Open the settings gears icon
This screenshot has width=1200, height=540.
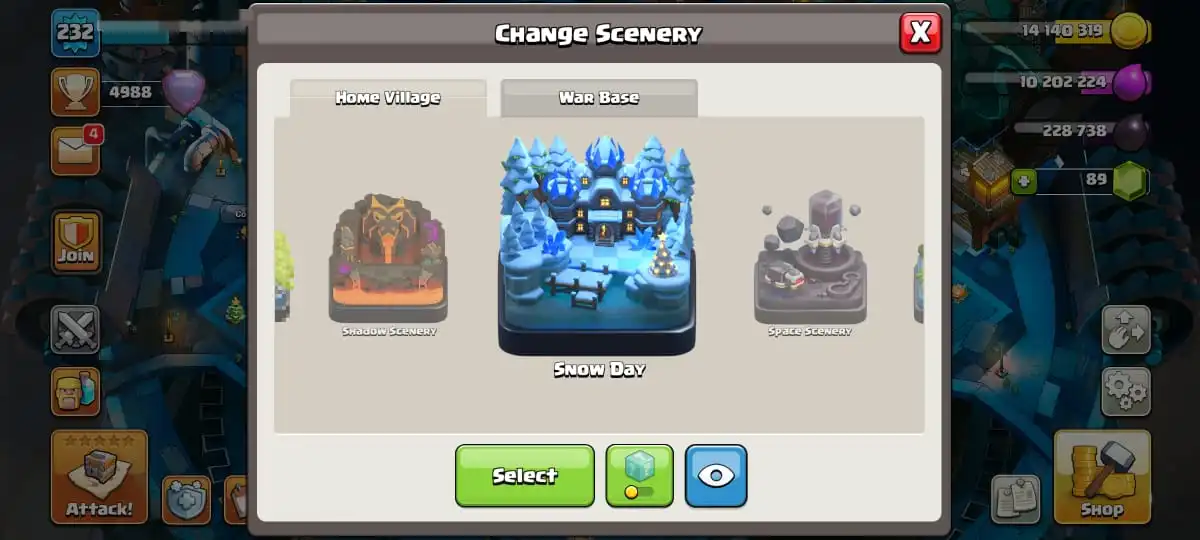(1126, 391)
